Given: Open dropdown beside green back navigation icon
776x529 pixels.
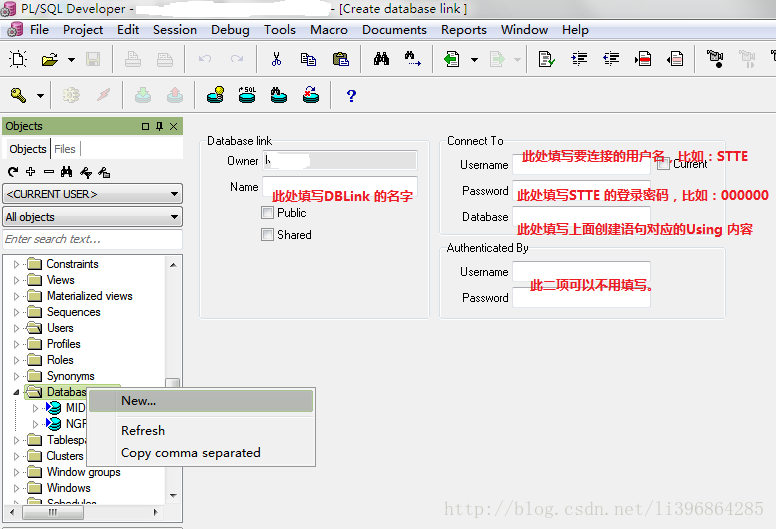Looking at the screenshot, I should pos(474,60).
